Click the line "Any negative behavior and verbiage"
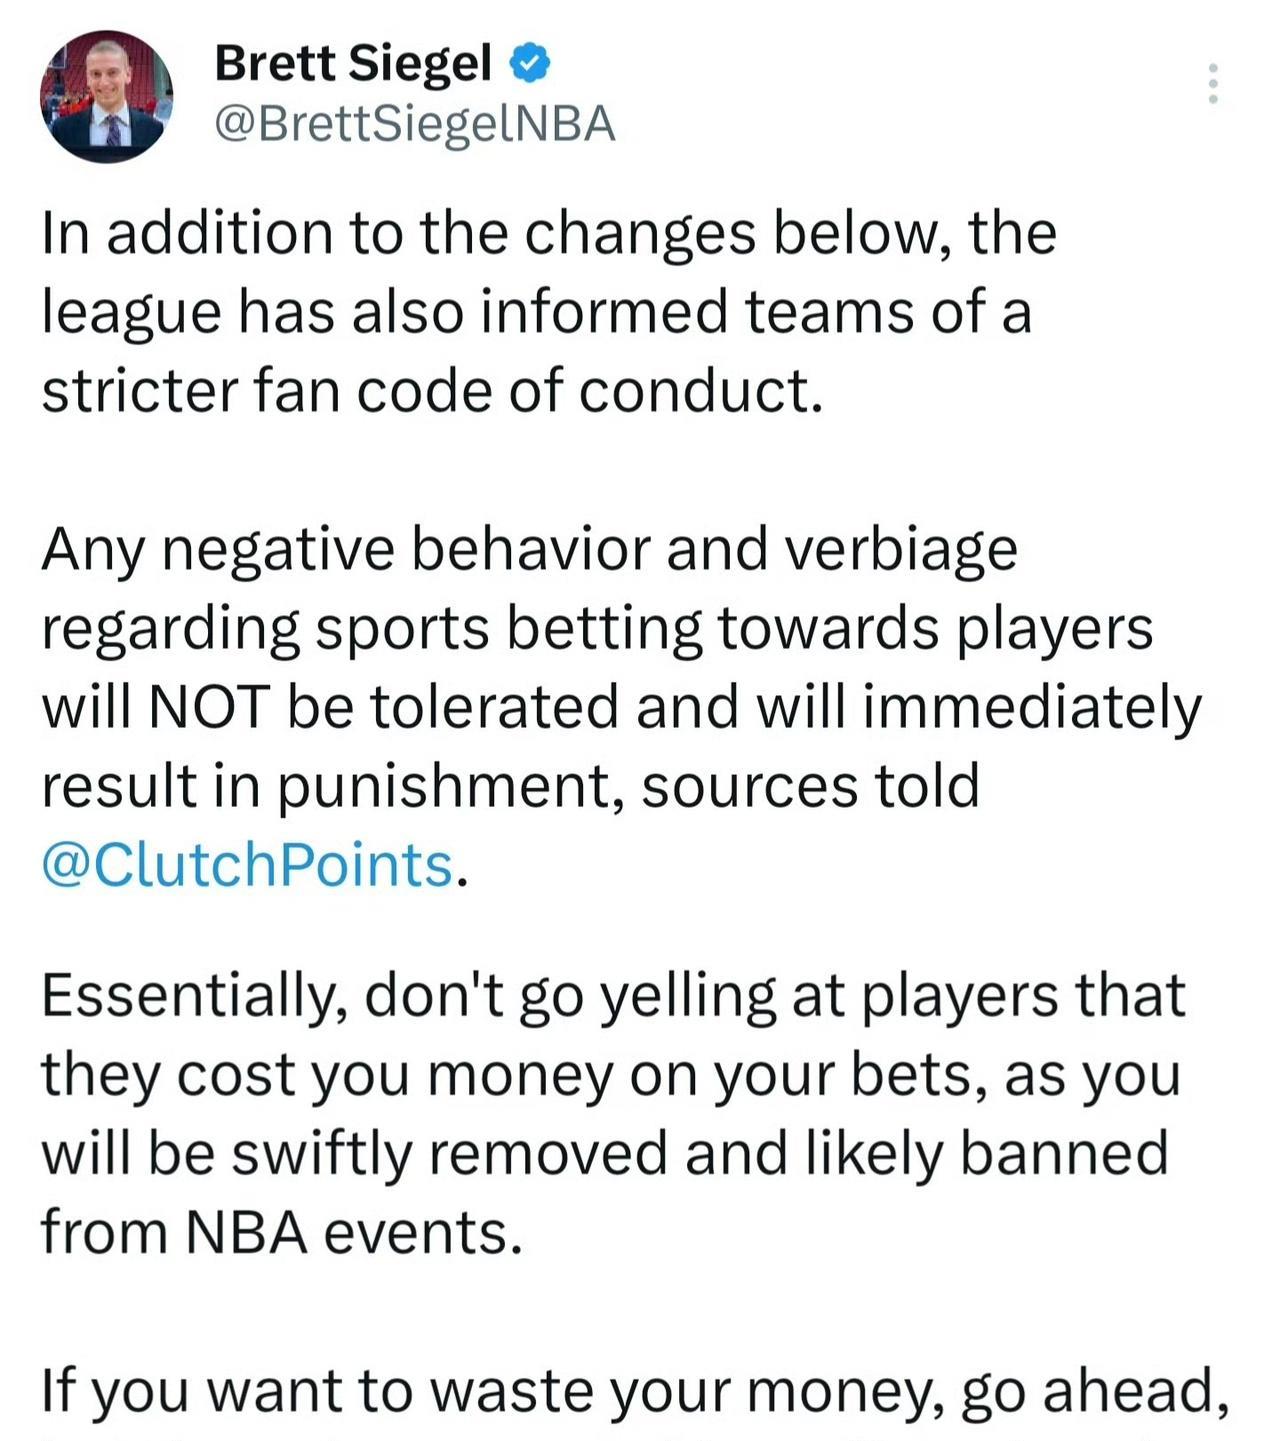The image size is (1280, 1441). [529, 549]
